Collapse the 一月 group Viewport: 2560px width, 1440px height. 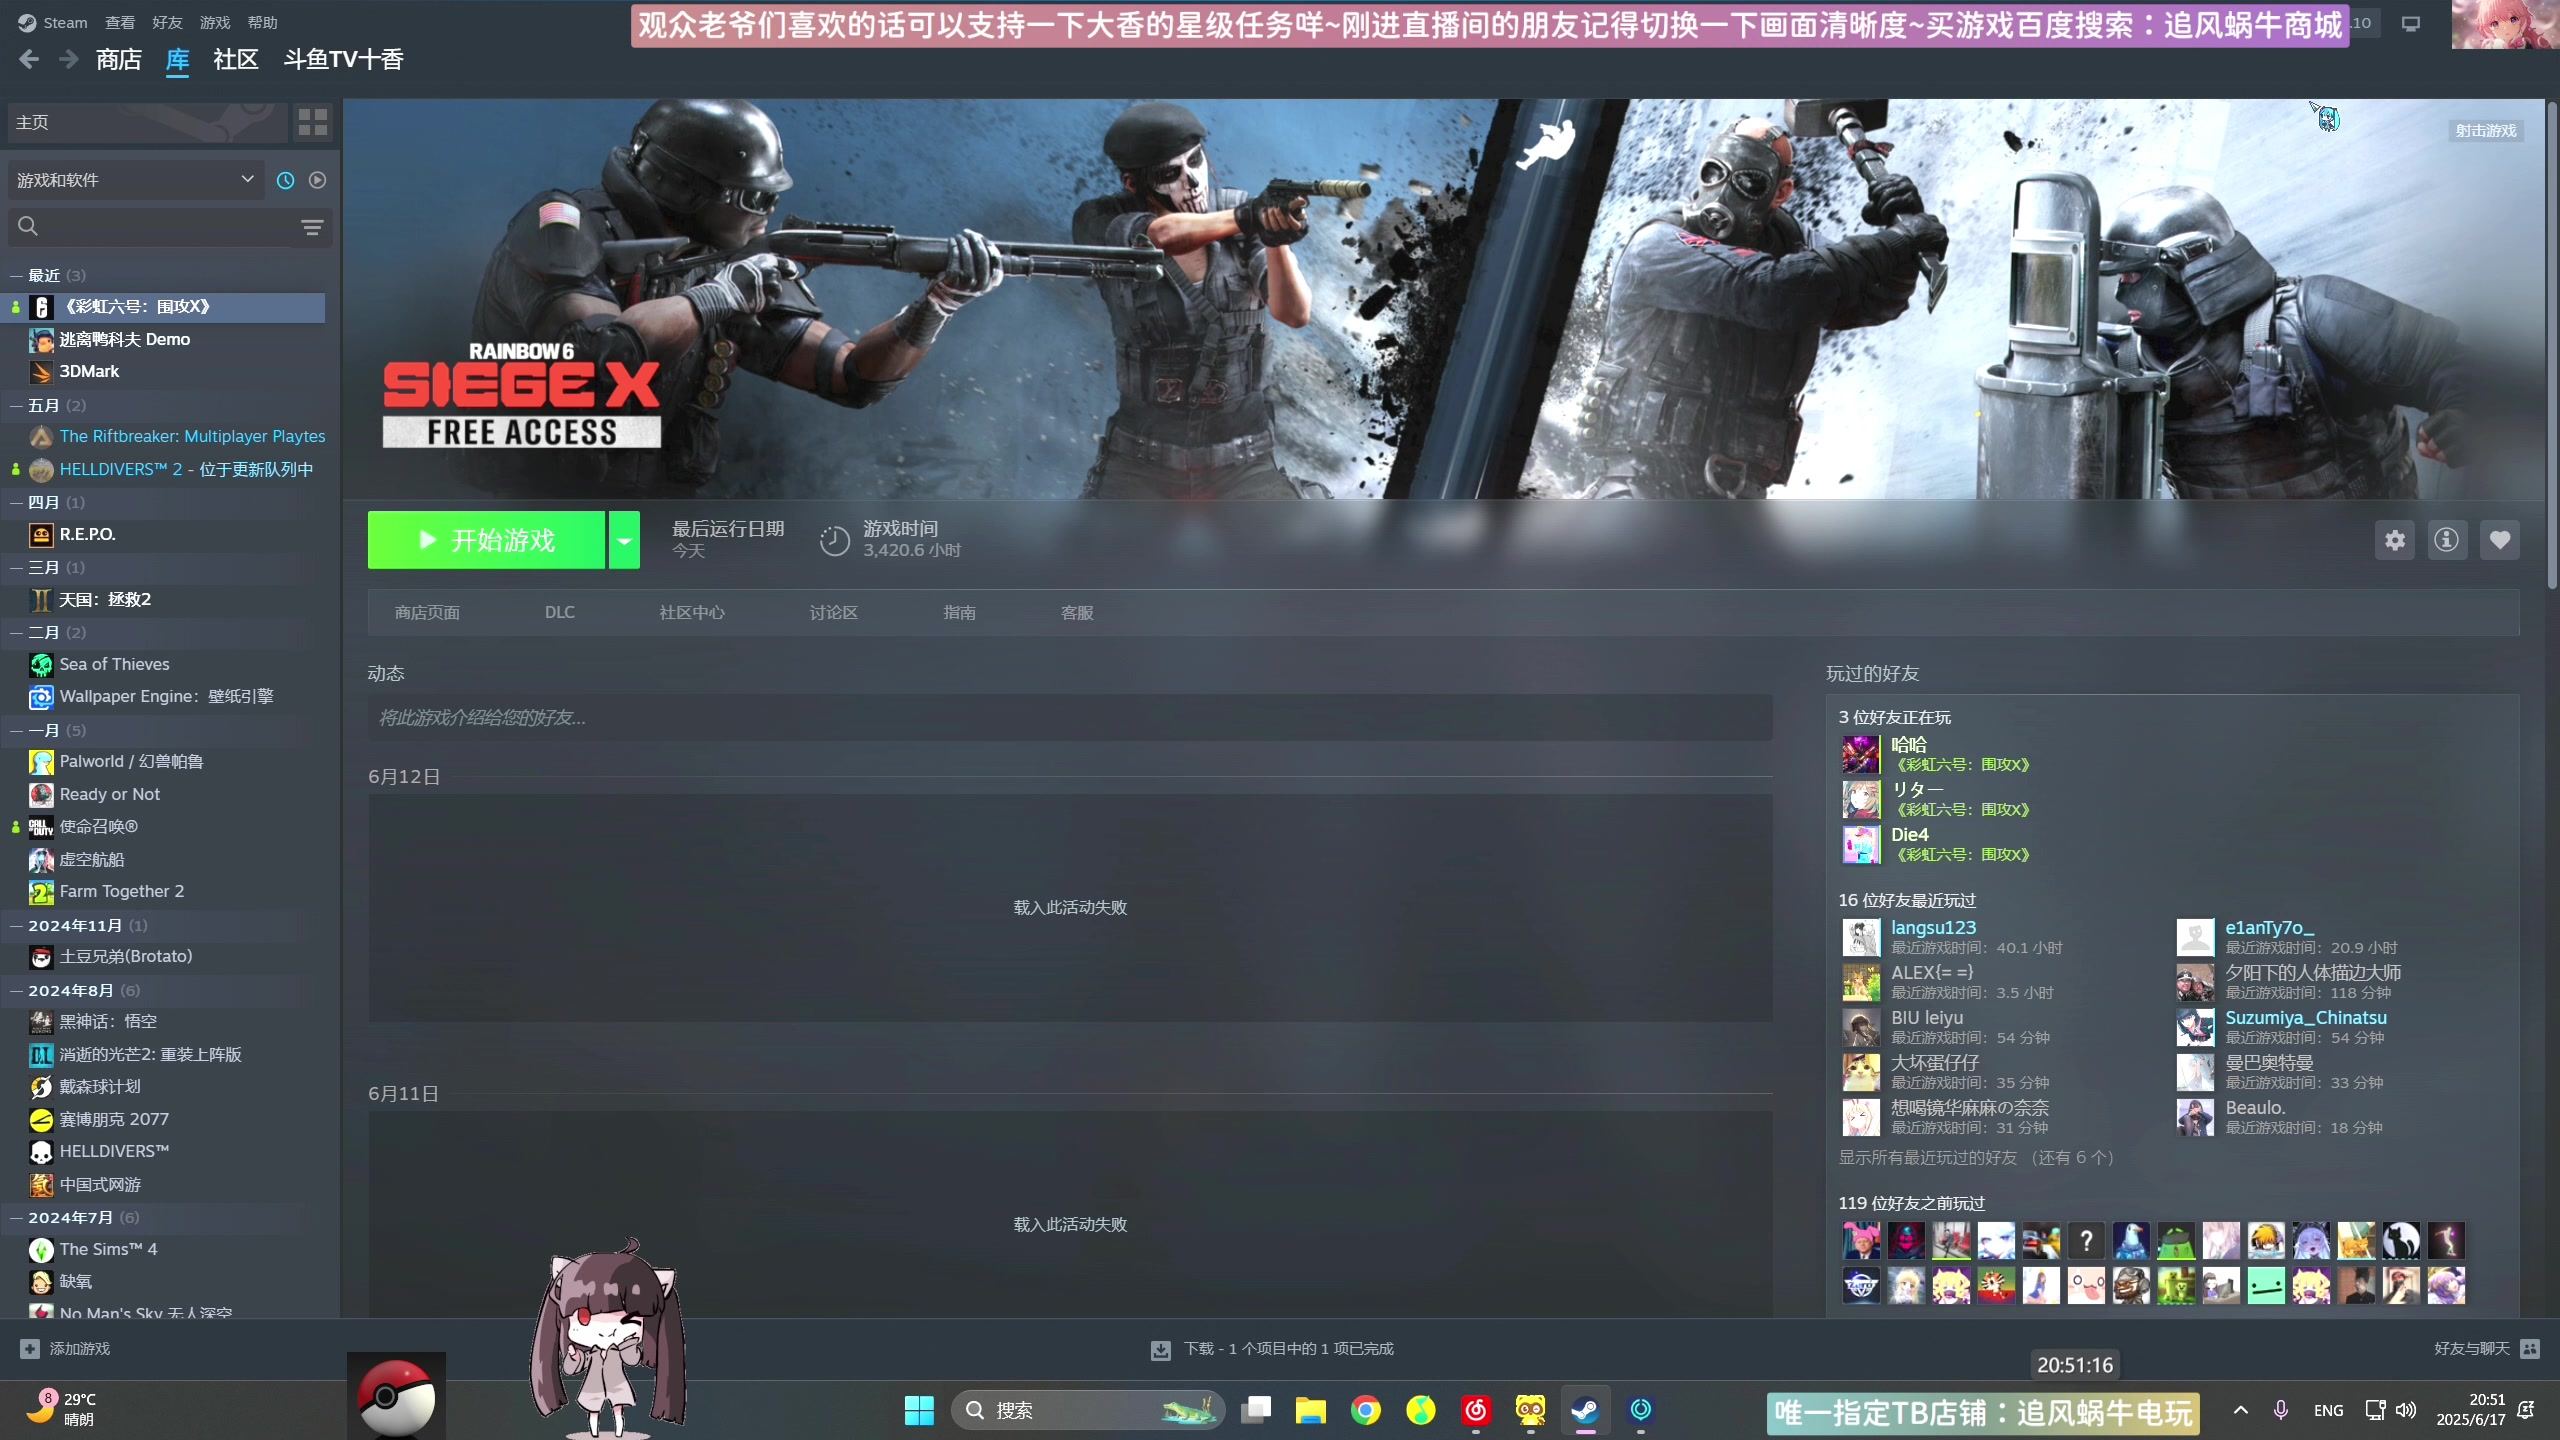click(x=16, y=730)
